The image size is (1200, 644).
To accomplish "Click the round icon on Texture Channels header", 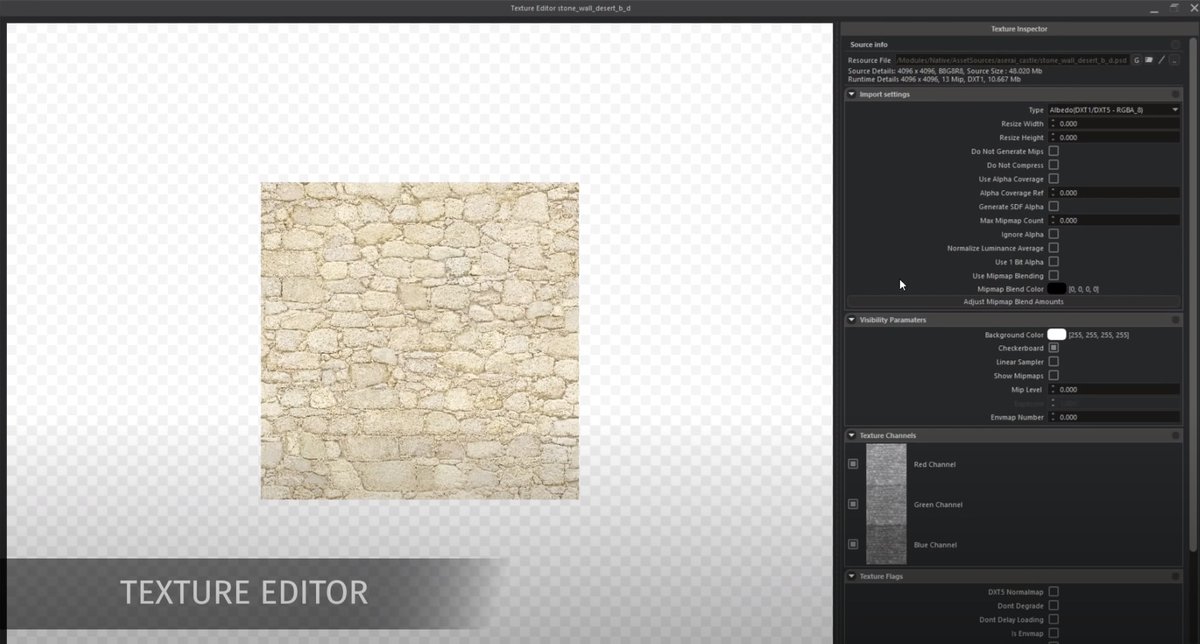I will point(1176,436).
